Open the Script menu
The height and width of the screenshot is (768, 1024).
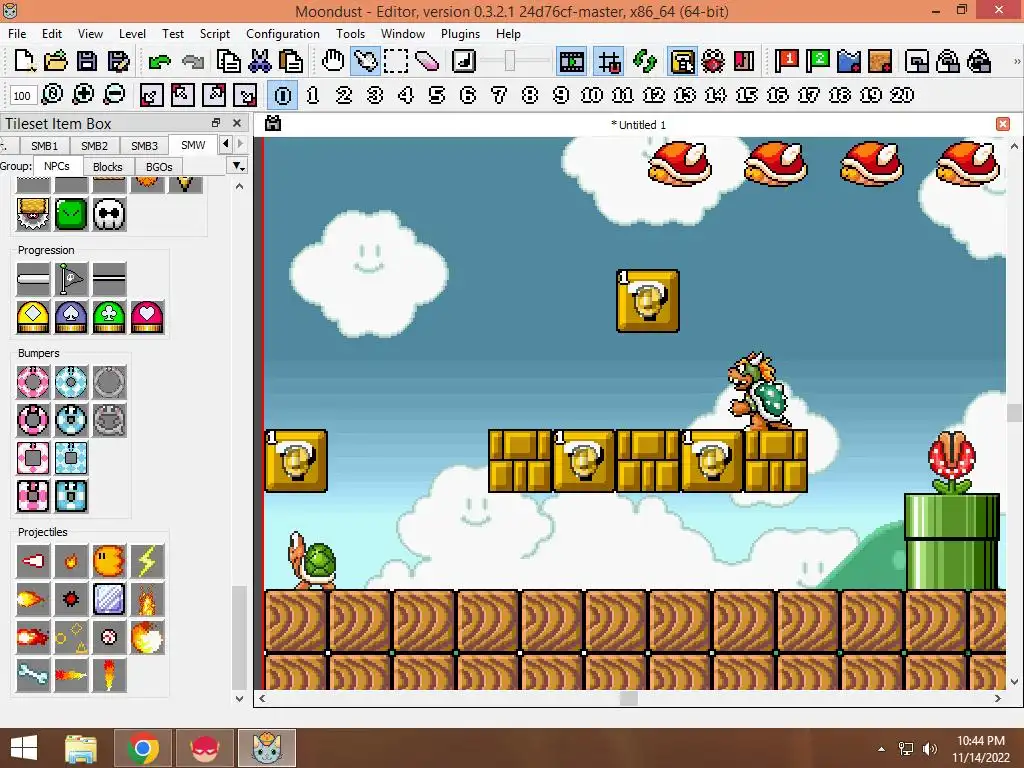click(214, 34)
